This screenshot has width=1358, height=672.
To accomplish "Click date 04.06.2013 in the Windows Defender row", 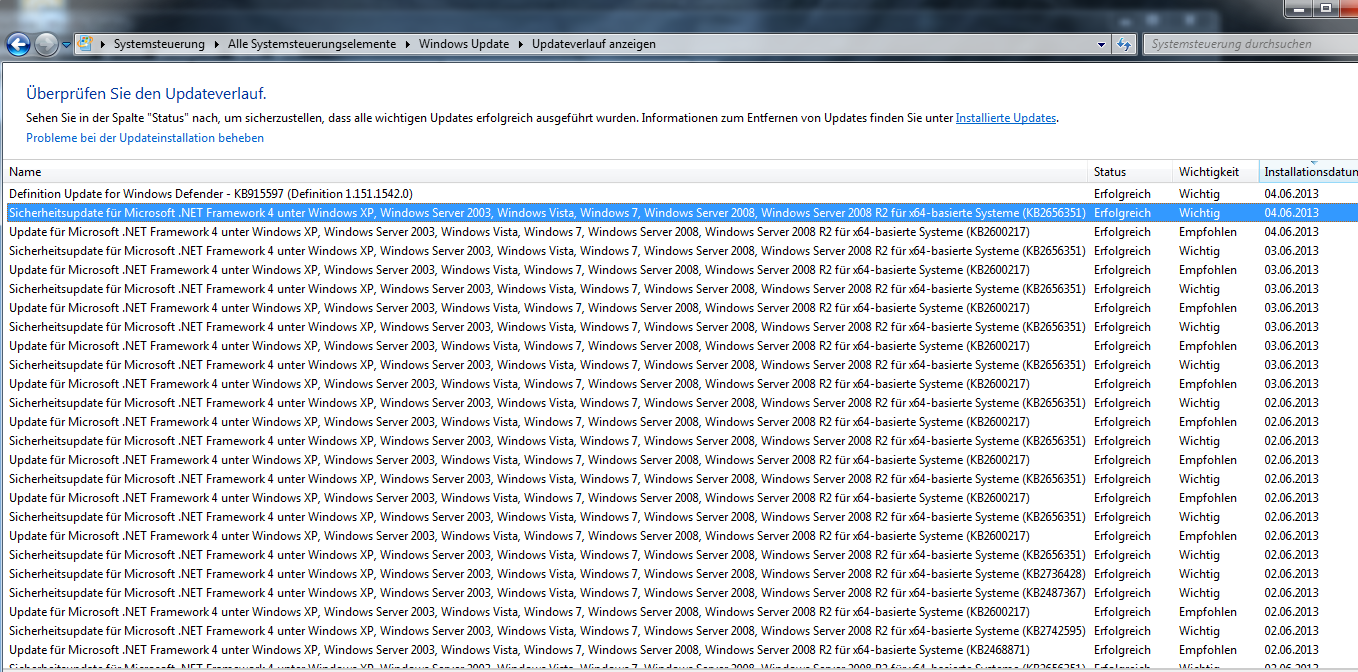I will (x=1291, y=194).
